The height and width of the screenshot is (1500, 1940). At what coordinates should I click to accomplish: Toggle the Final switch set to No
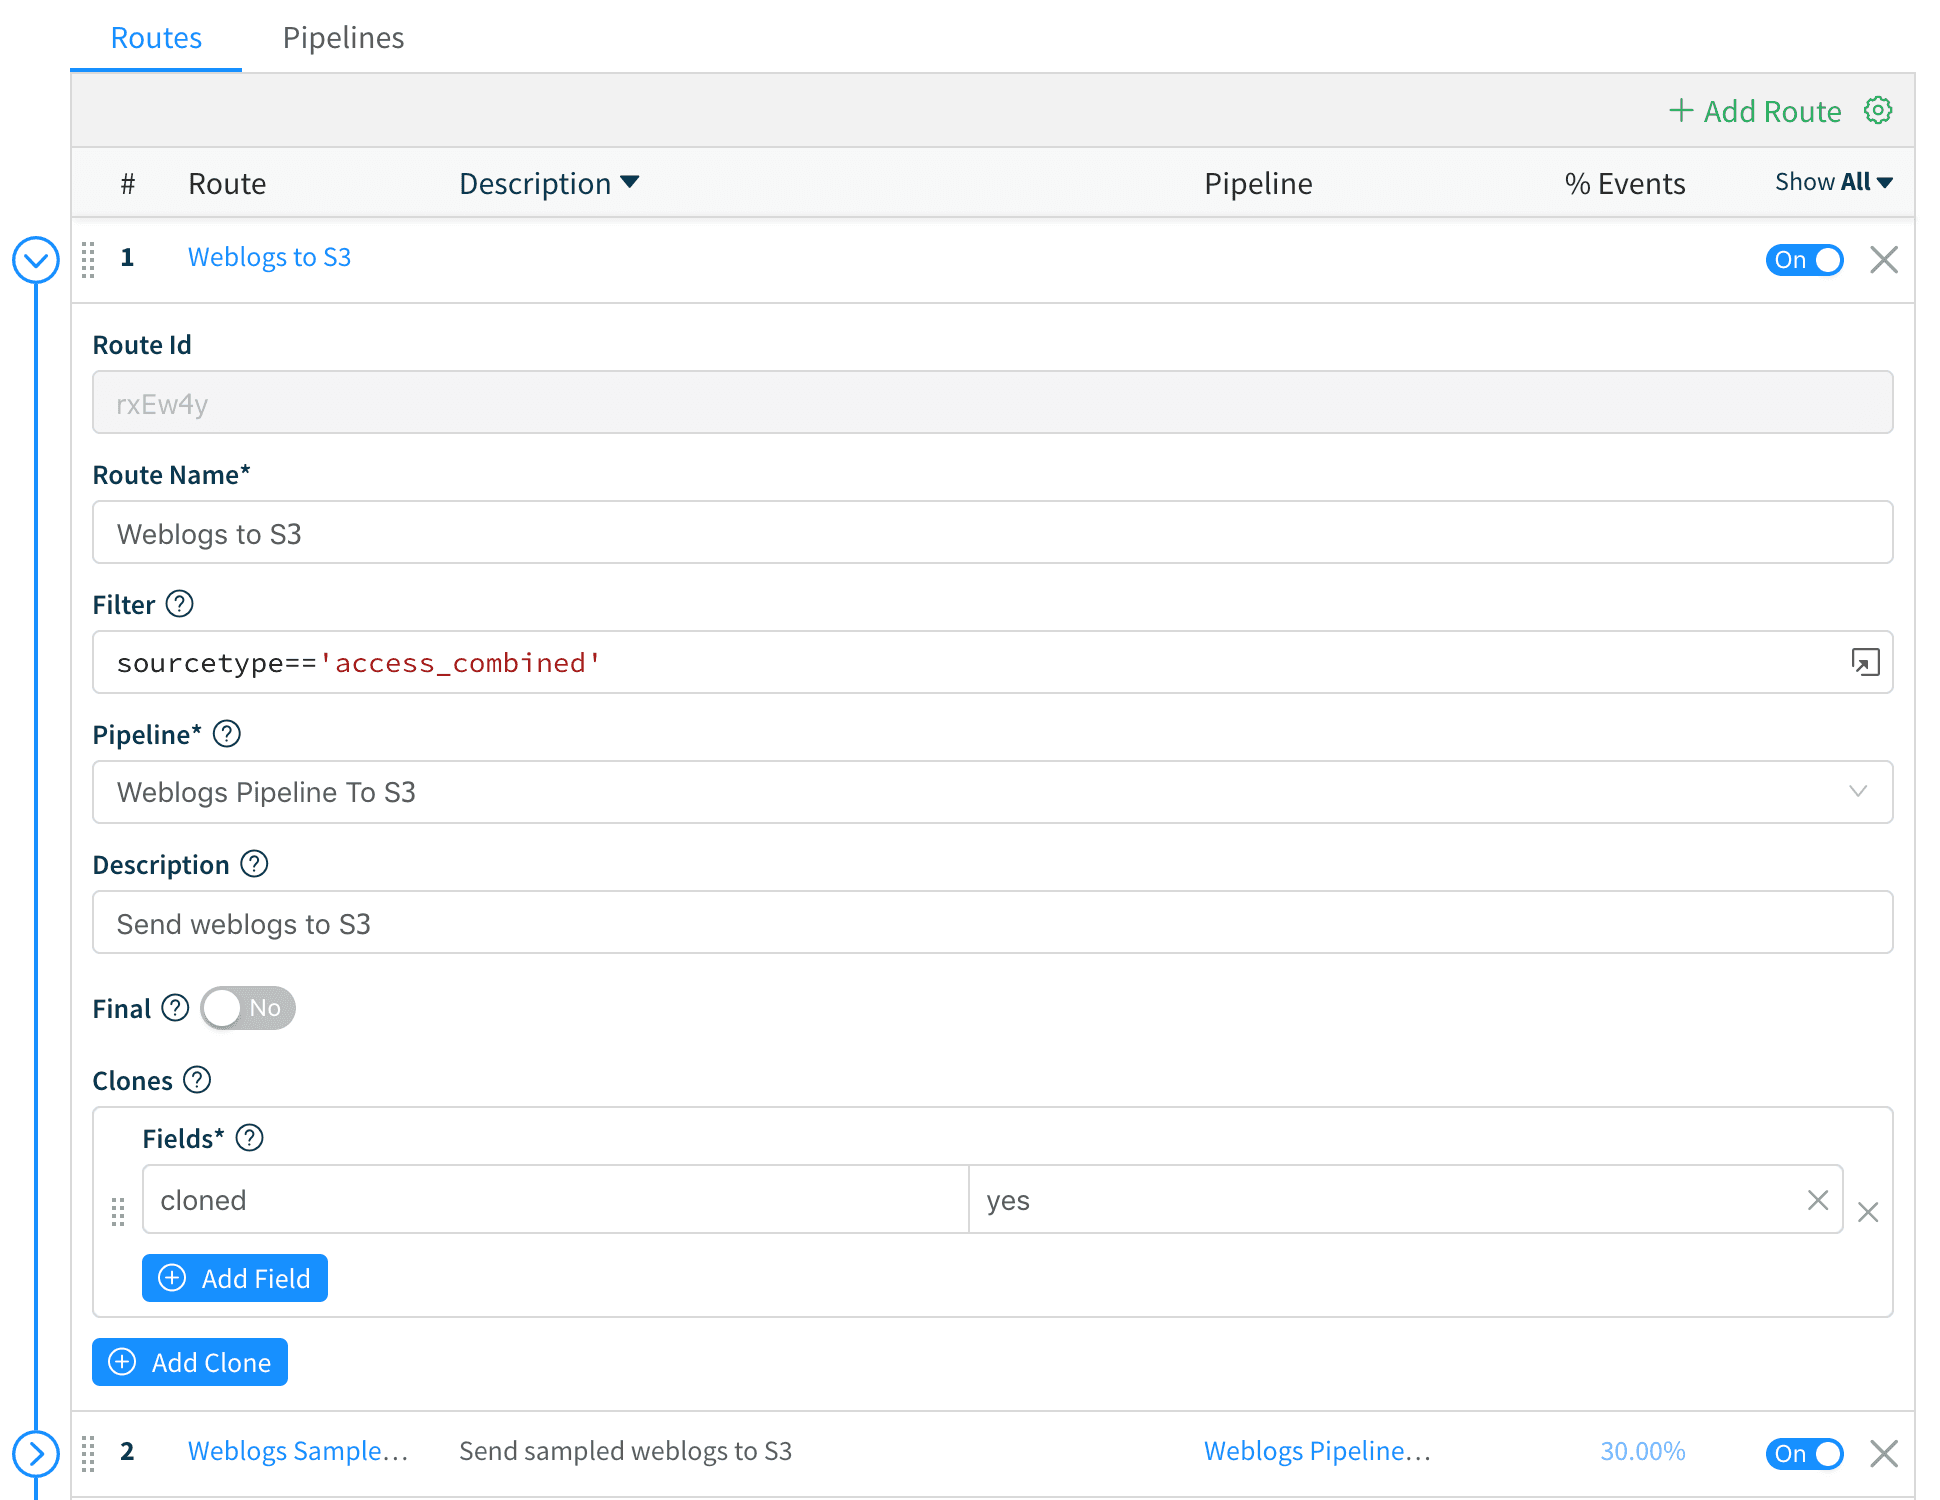[x=248, y=1008]
